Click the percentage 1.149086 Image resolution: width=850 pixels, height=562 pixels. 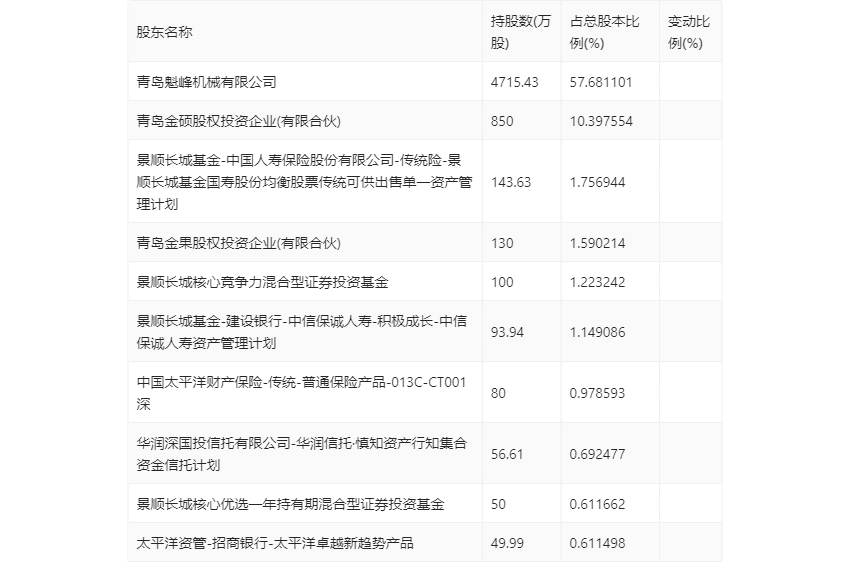597,332
